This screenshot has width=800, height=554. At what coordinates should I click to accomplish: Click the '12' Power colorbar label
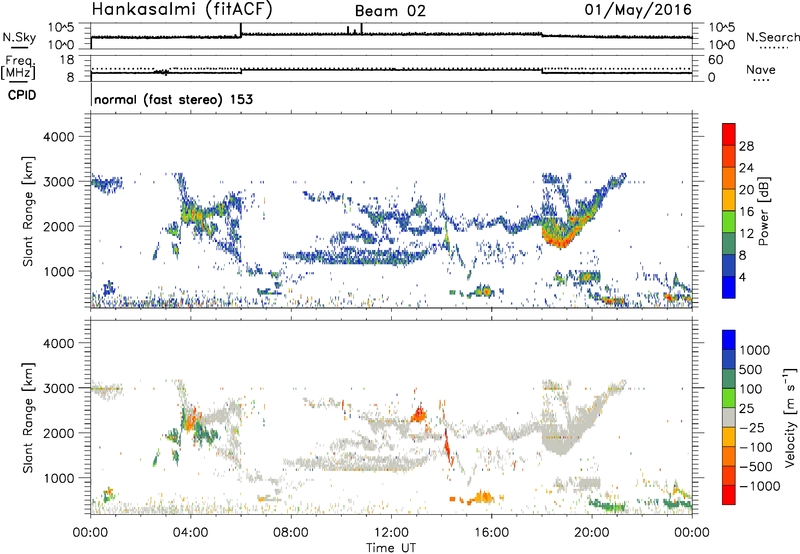[x=746, y=234]
